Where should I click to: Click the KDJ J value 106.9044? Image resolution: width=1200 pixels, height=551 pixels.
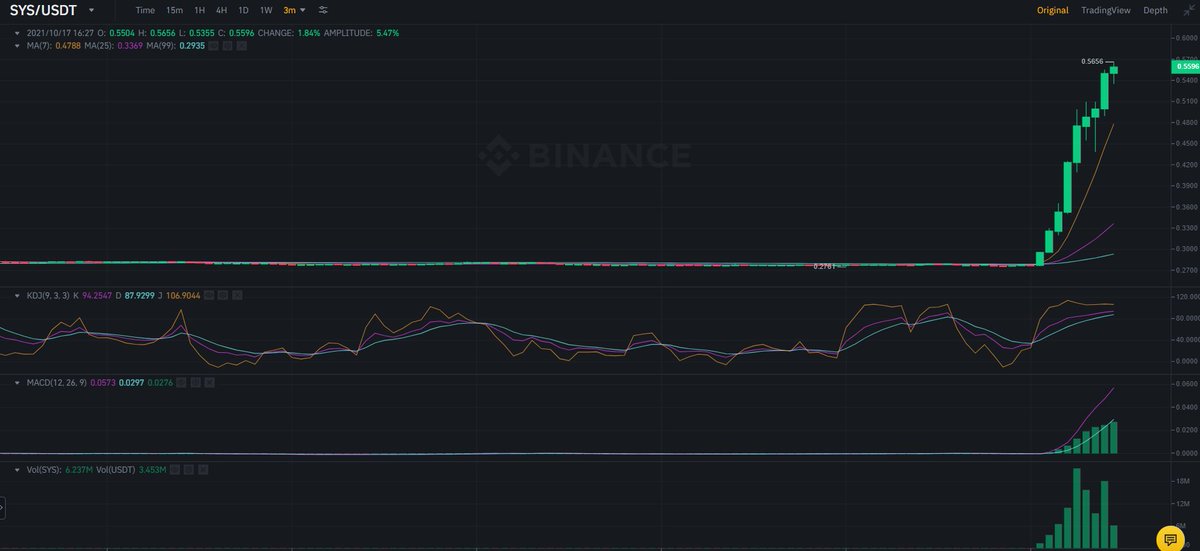[183, 295]
